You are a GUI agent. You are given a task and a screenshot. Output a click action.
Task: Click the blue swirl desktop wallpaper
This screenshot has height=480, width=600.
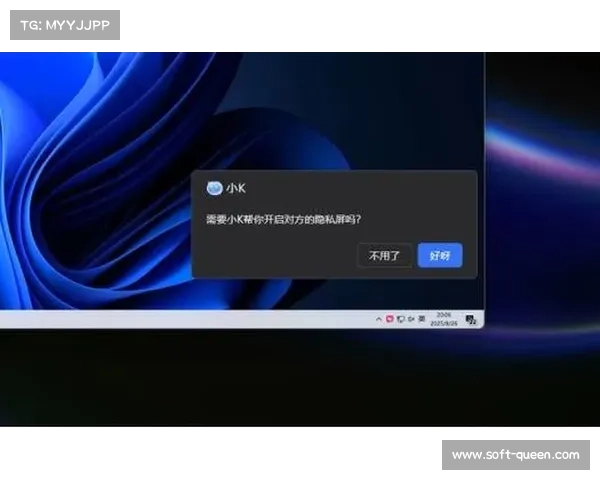point(100,180)
